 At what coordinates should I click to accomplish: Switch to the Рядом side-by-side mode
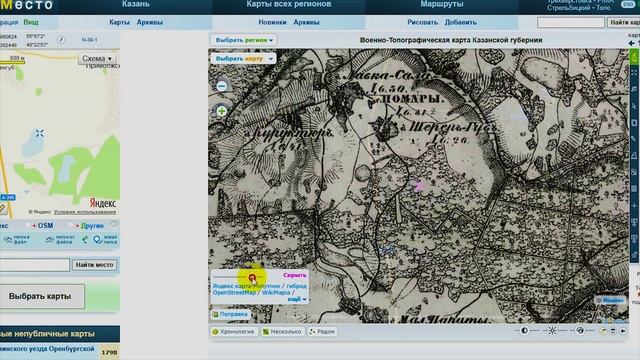click(x=322, y=331)
